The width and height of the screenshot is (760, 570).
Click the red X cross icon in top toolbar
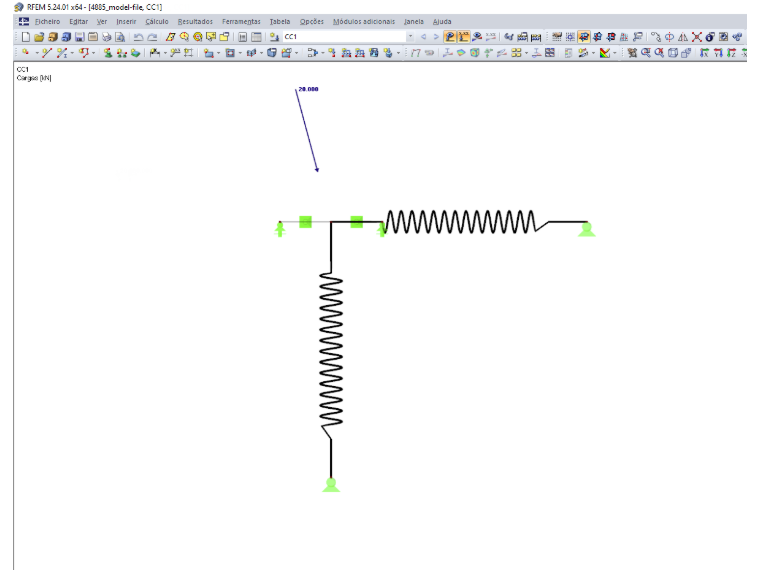(x=697, y=37)
